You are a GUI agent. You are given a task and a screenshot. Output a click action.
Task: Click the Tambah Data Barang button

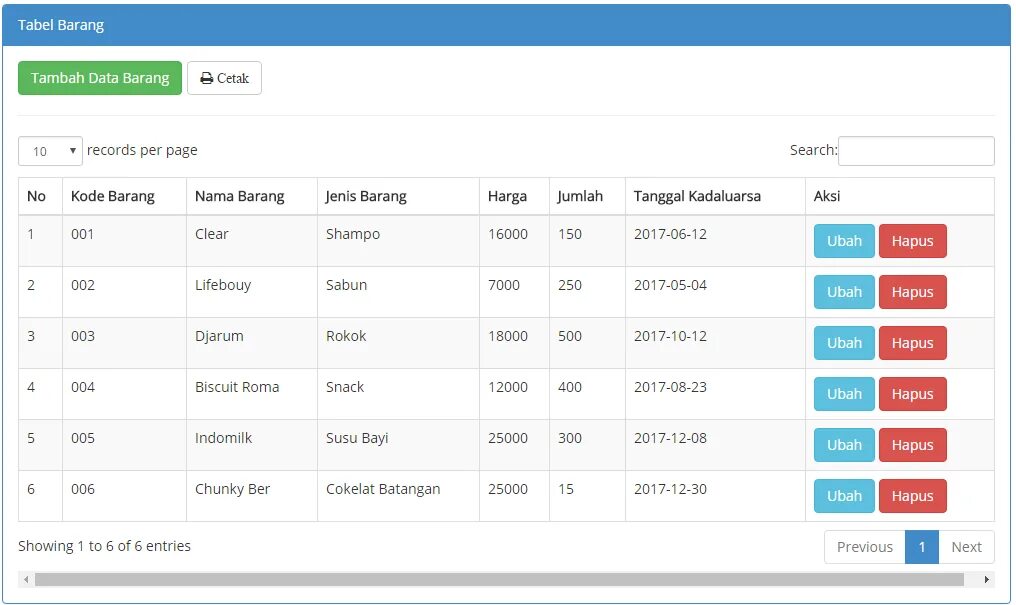[100, 78]
